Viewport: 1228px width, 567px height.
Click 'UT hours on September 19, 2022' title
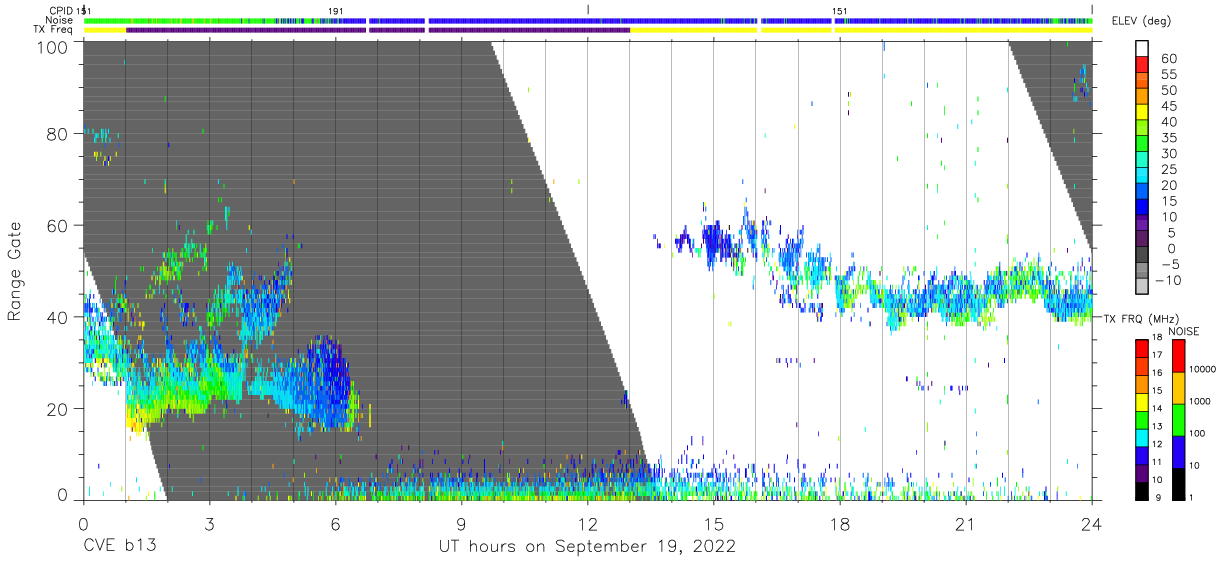click(587, 547)
